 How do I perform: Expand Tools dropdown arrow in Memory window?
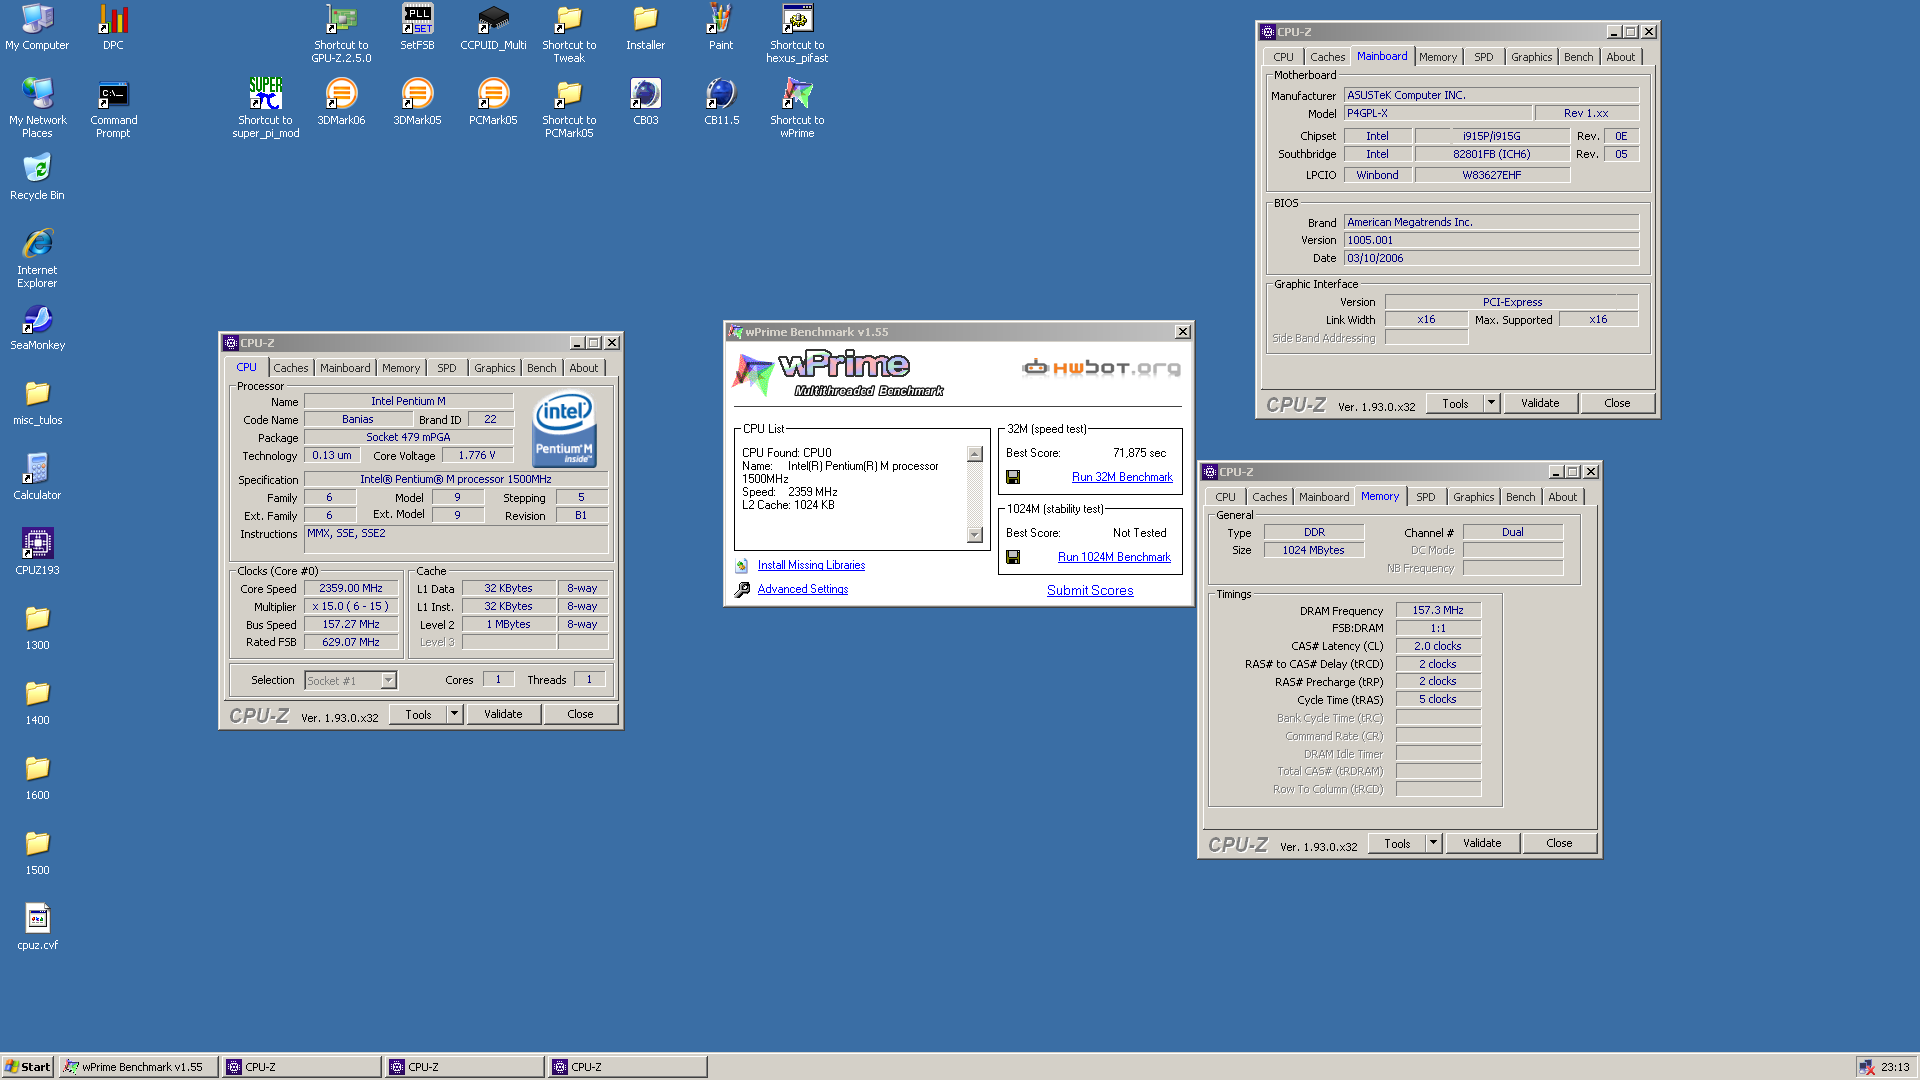point(1433,843)
